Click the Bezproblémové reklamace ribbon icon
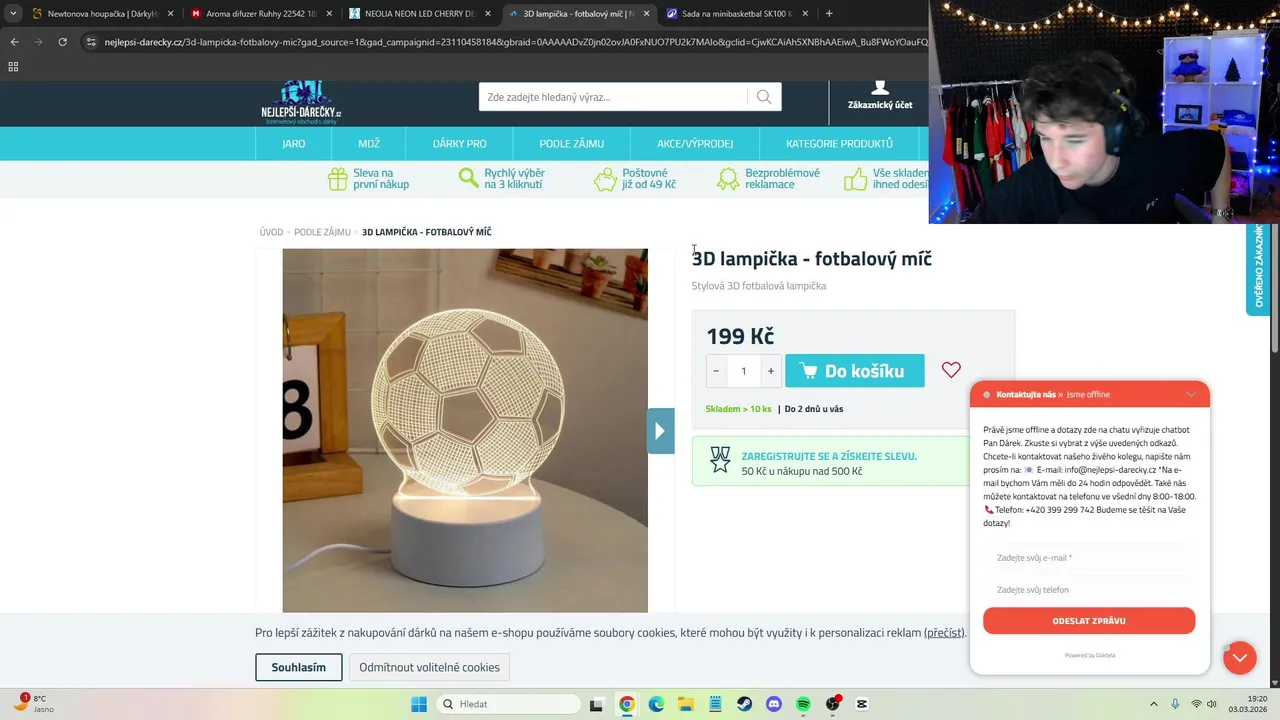Viewport: 1280px width, 720px height. [x=728, y=179]
